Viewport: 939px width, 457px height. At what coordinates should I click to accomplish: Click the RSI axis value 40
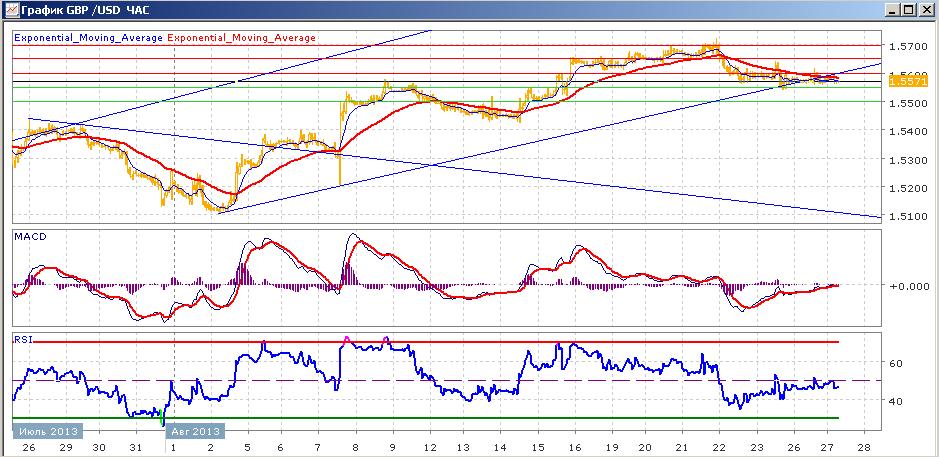[x=896, y=401]
